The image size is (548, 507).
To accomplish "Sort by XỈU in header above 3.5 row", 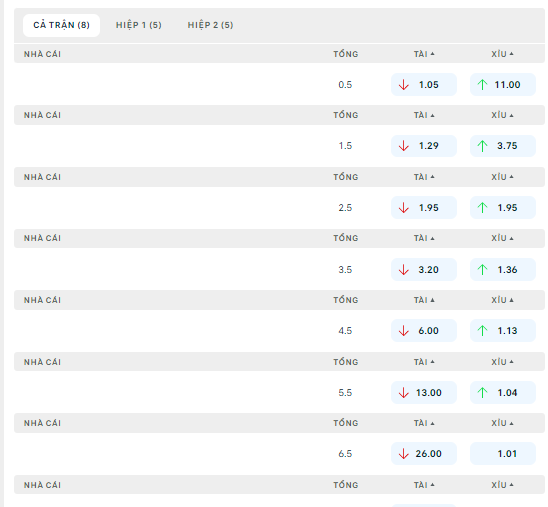I will click(502, 238).
